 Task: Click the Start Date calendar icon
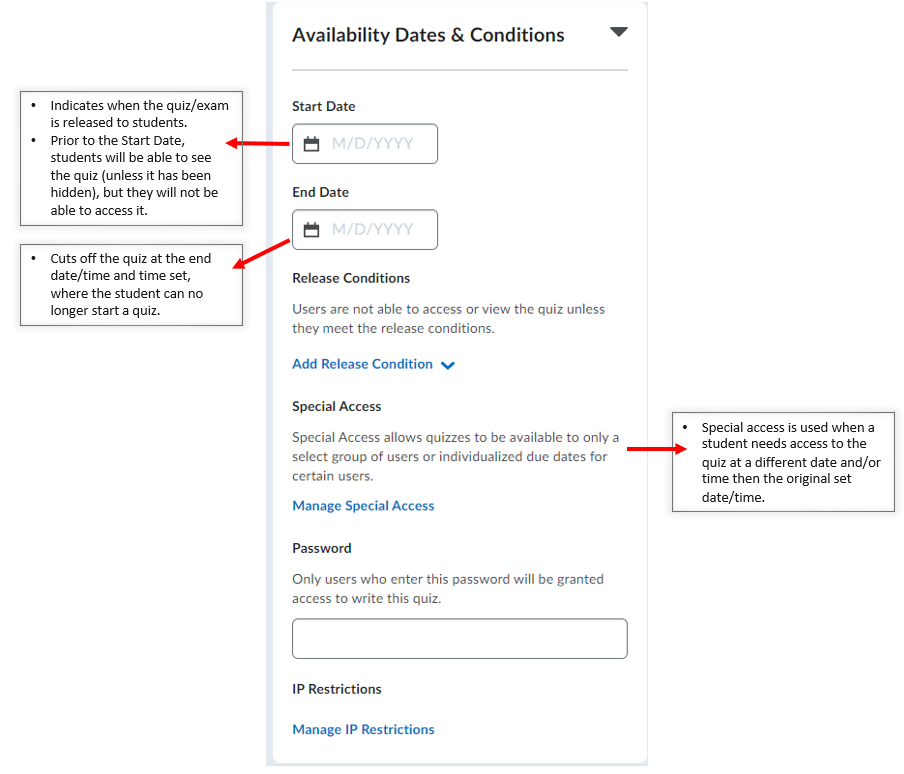[310, 144]
